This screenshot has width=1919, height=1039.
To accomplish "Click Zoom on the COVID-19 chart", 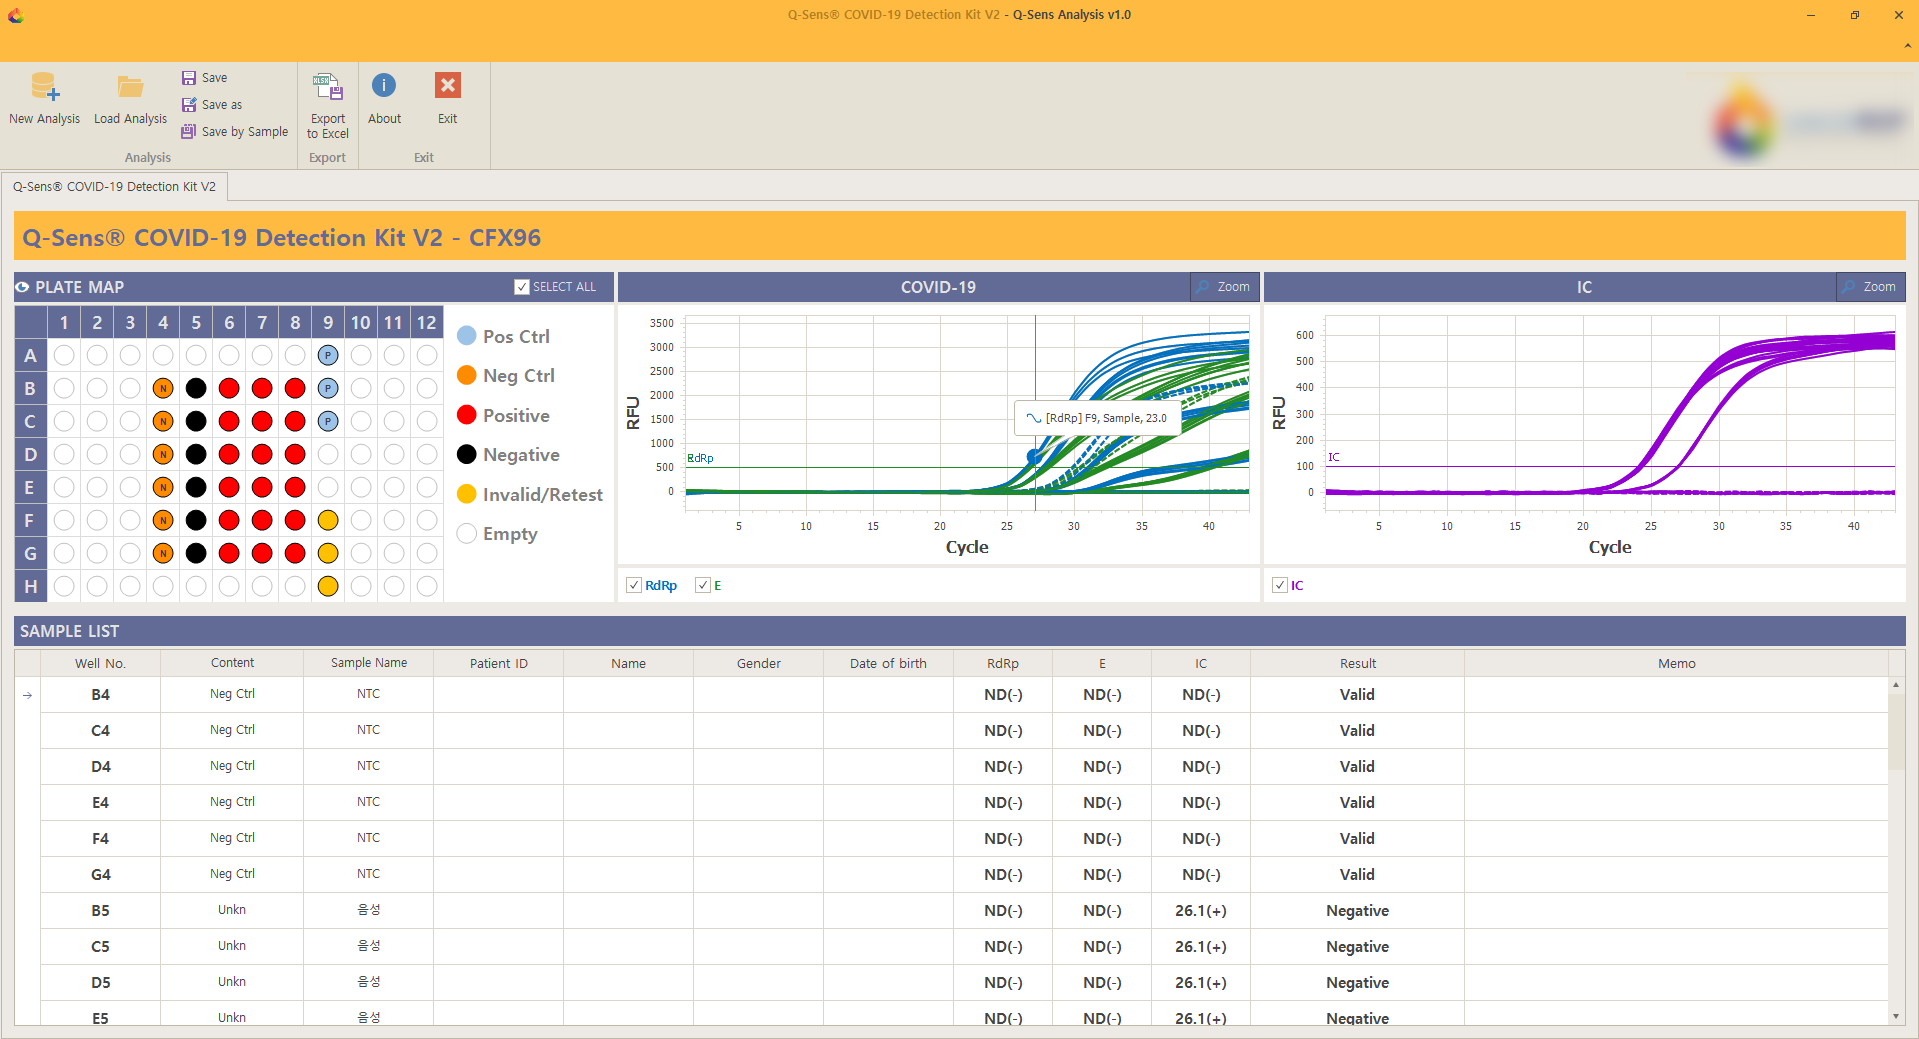I will (x=1223, y=287).
